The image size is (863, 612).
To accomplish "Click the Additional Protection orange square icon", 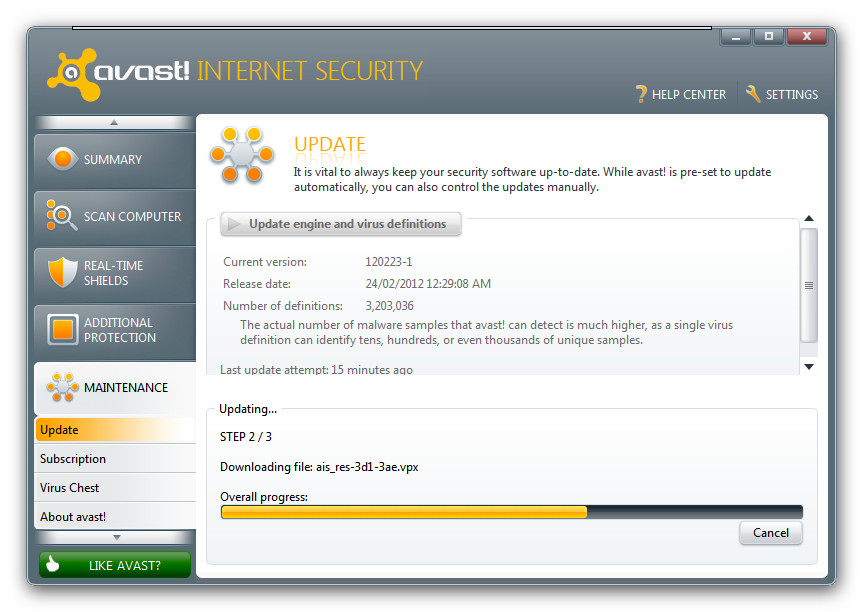I will [63, 330].
